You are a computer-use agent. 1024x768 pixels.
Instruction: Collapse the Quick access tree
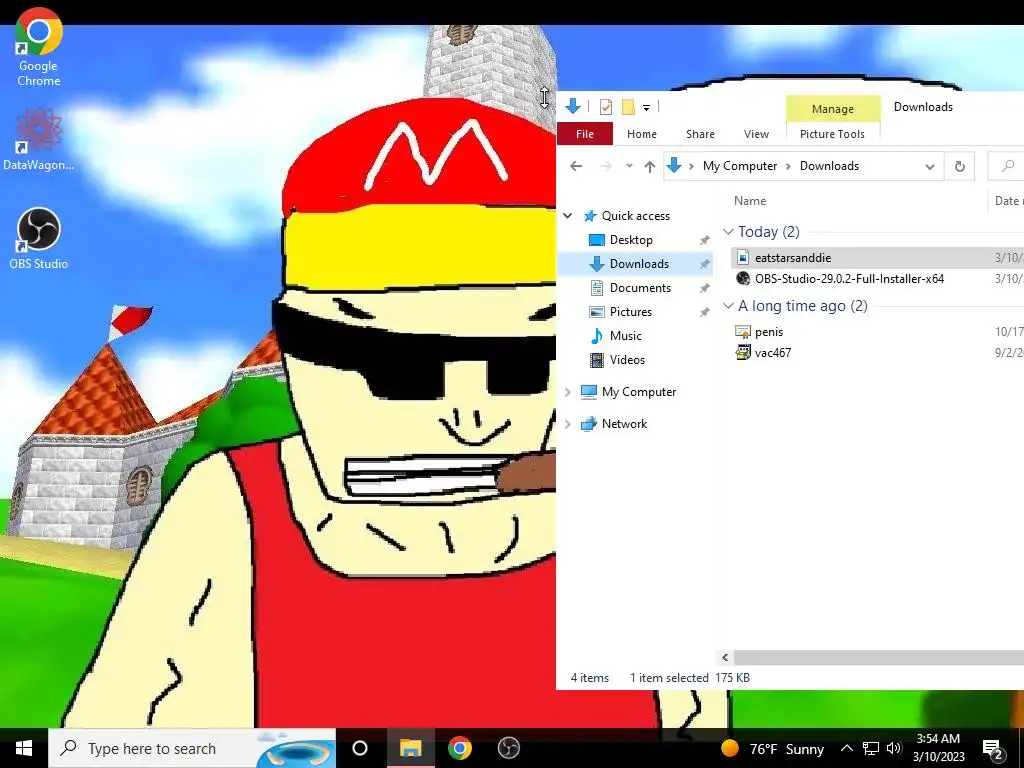click(568, 216)
